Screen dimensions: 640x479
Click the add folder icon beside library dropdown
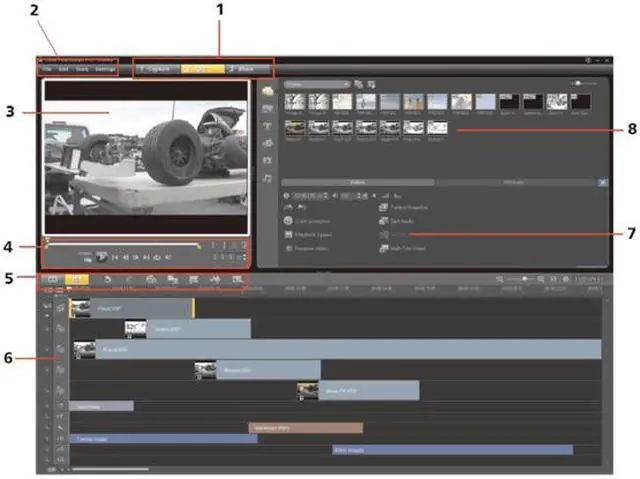pyautogui.click(x=358, y=84)
